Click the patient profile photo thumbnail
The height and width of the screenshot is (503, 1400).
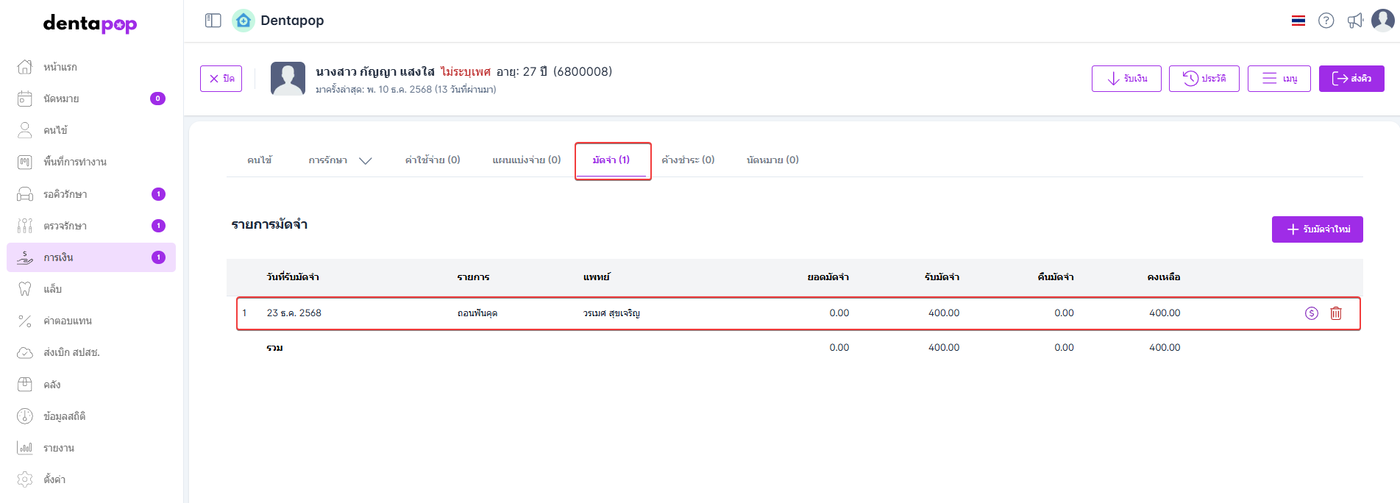coord(288,78)
